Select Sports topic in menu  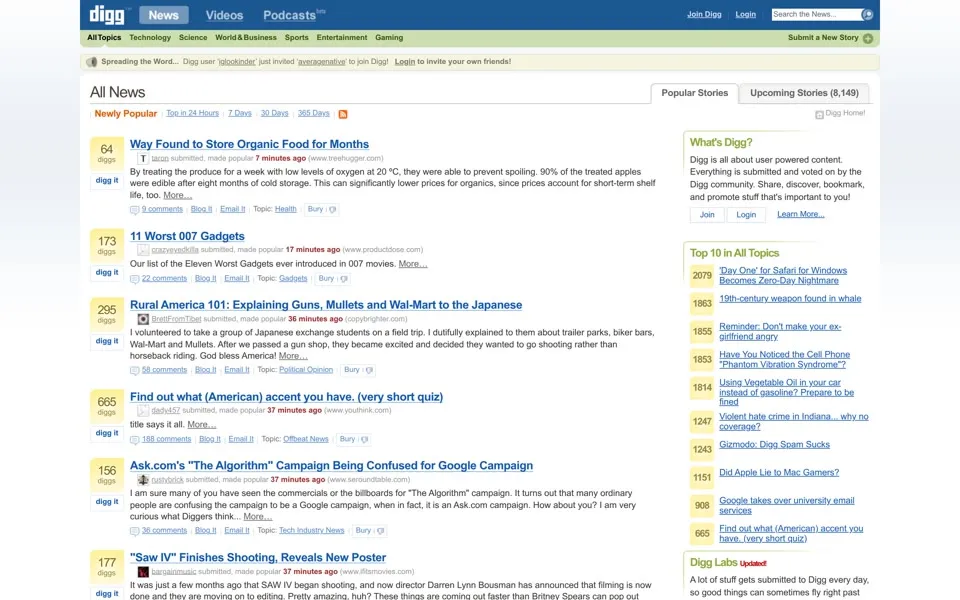296,37
